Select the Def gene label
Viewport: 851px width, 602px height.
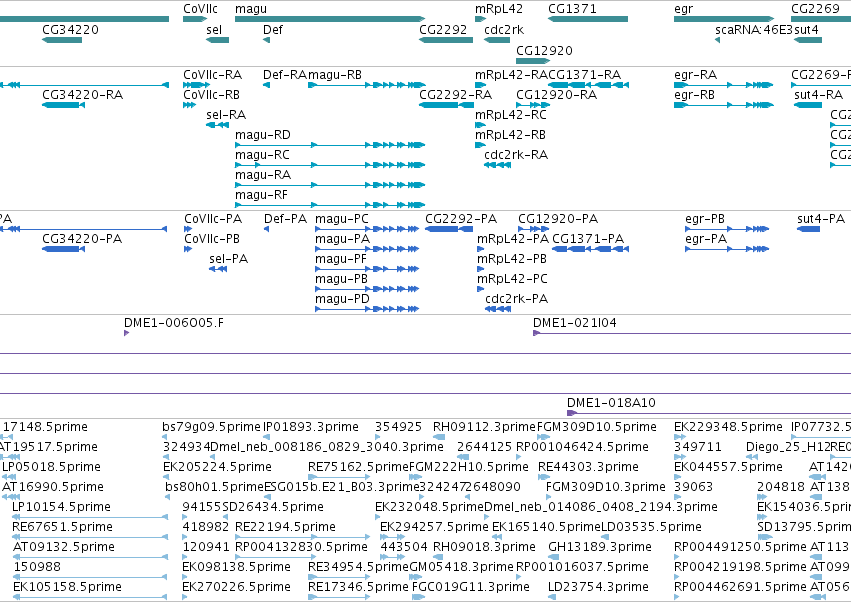tap(272, 29)
